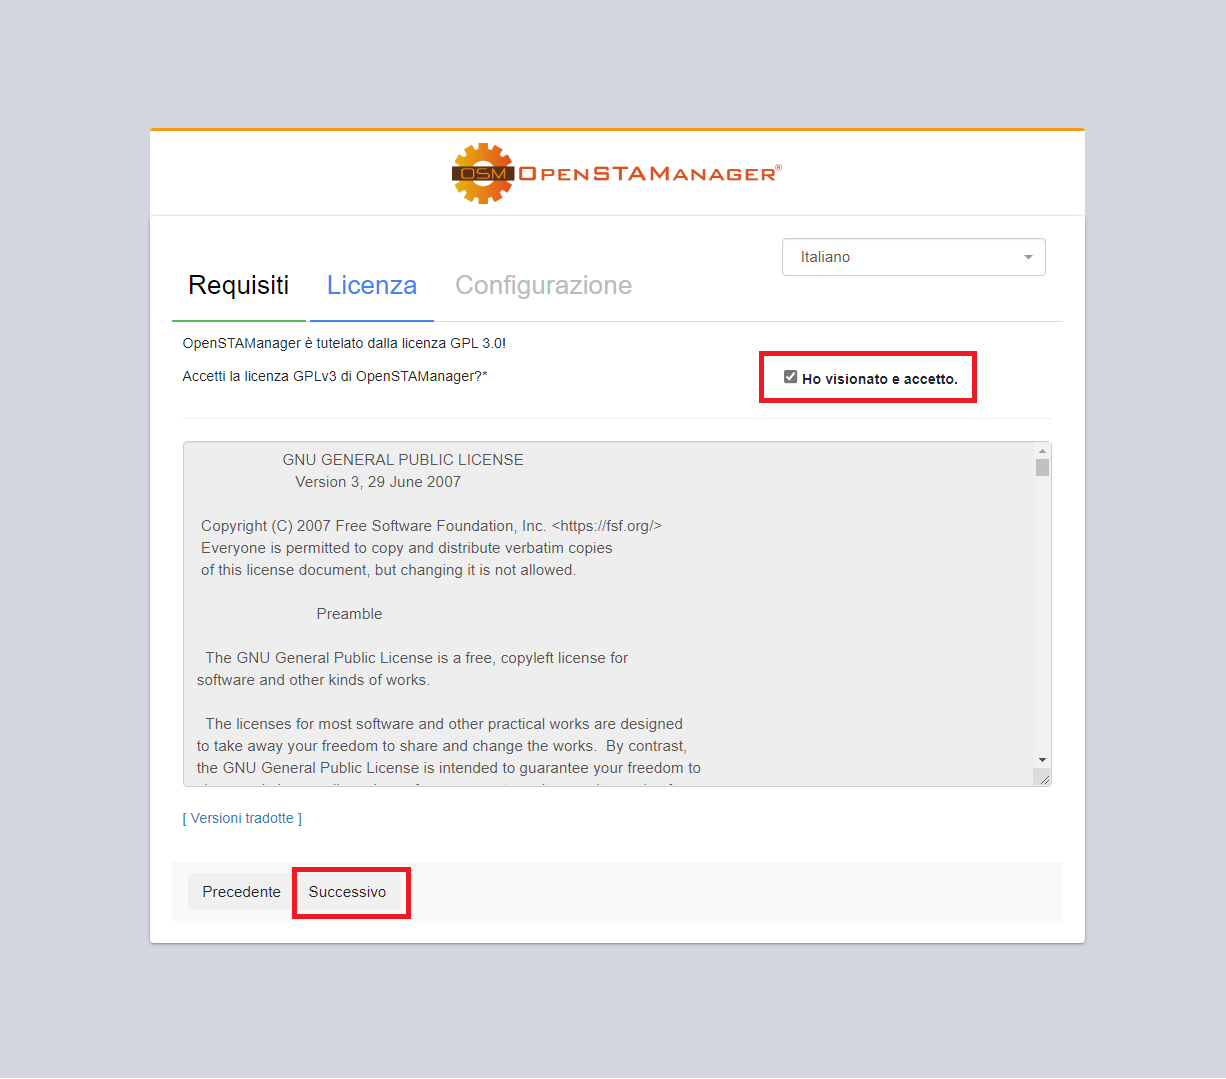Click the 'Accetti la licenza GPLv3' question label
1226x1079 pixels.
point(335,376)
